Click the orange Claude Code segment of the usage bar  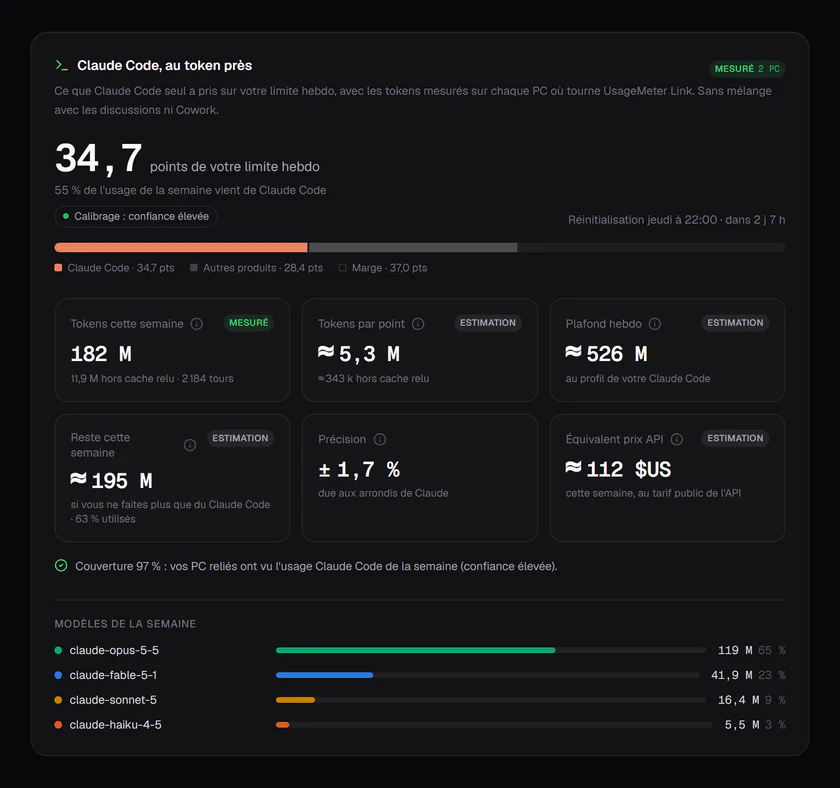[181, 247]
